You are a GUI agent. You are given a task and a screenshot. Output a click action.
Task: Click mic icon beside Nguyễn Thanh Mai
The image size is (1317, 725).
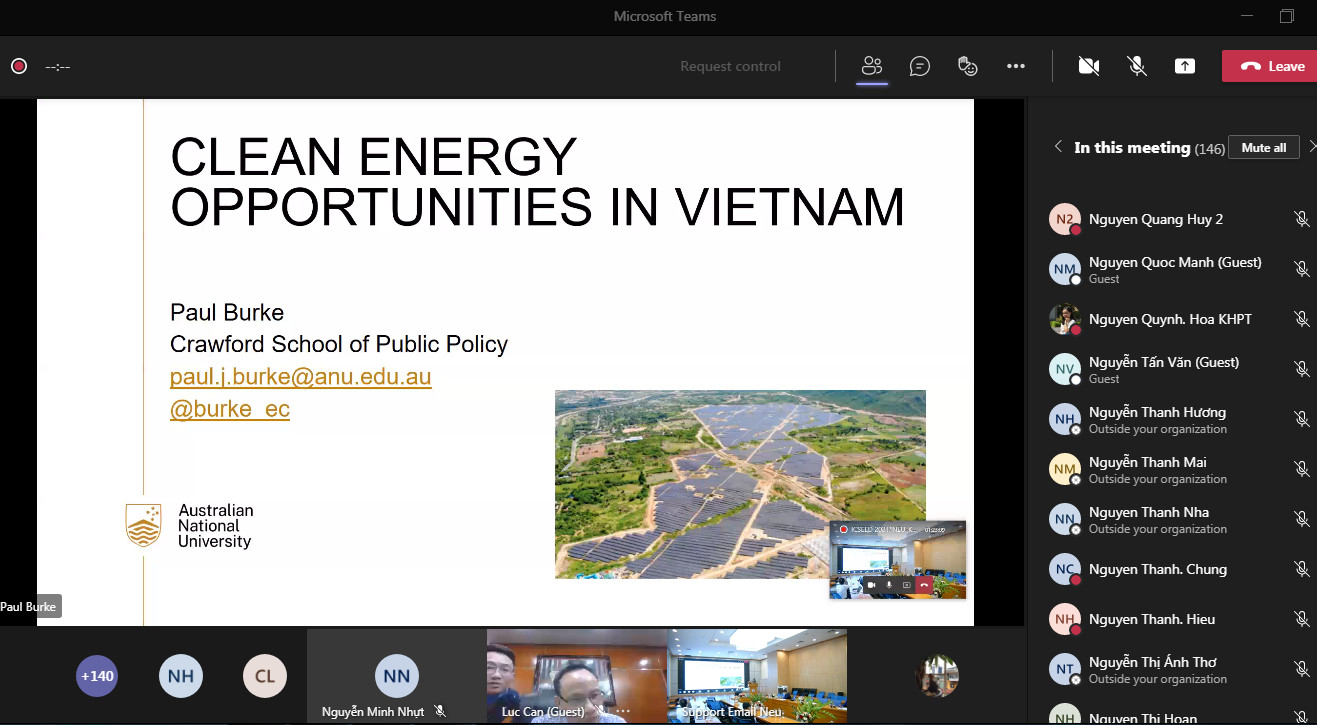click(x=1301, y=469)
